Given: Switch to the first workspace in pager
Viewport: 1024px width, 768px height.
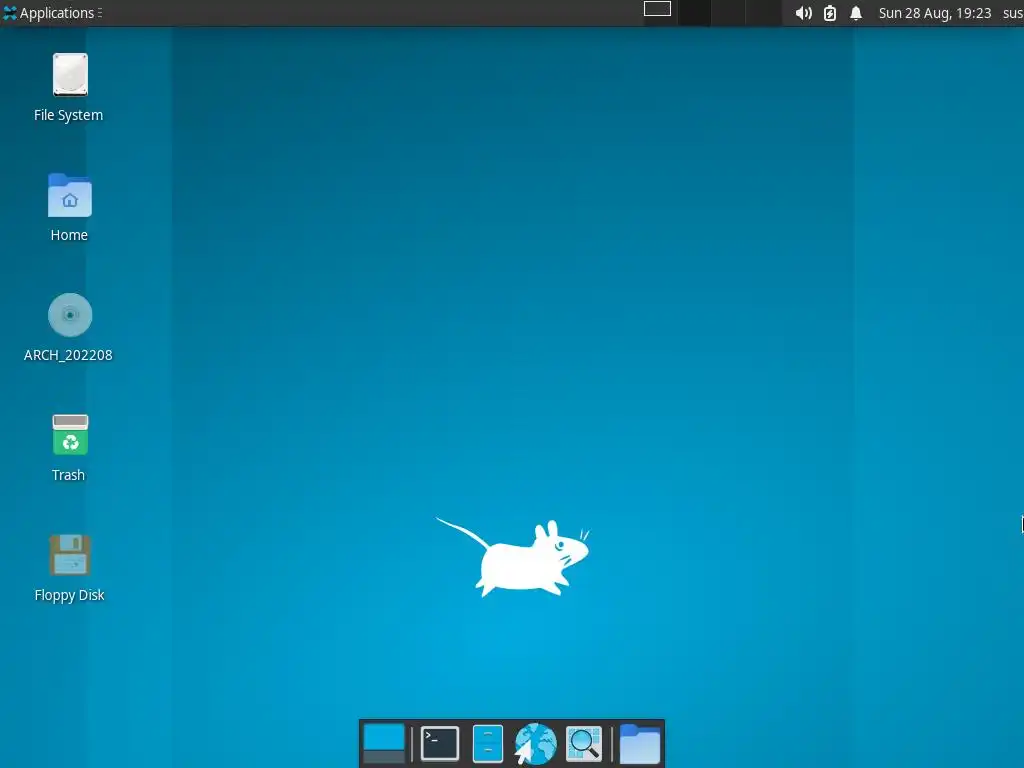Looking at the screenshot, I should coord(658,13).
